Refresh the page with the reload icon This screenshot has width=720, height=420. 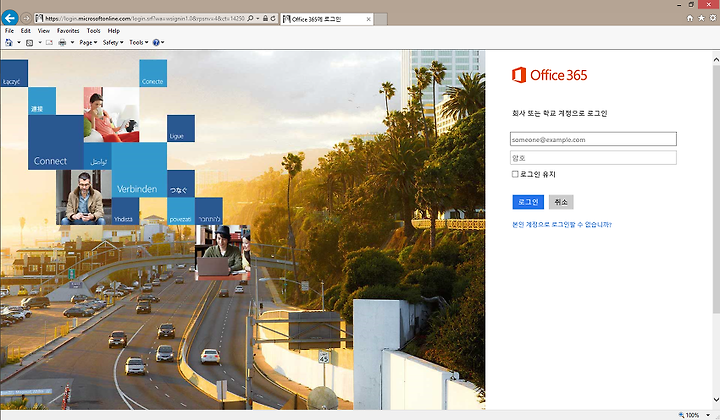tap(273, 18)
